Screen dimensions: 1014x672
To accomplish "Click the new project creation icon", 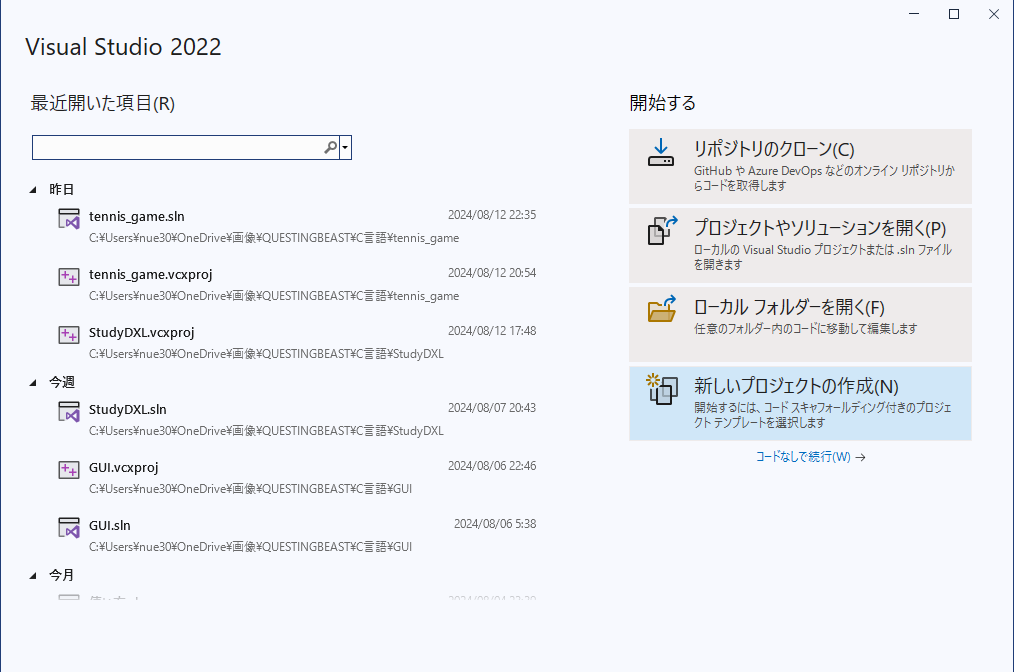I will tap(661, 389).
